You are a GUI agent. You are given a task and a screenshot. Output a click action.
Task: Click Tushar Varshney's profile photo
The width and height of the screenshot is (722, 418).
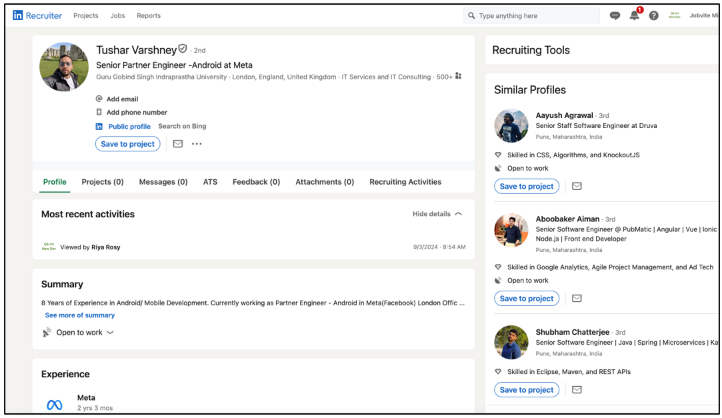[x=64, y=66]
